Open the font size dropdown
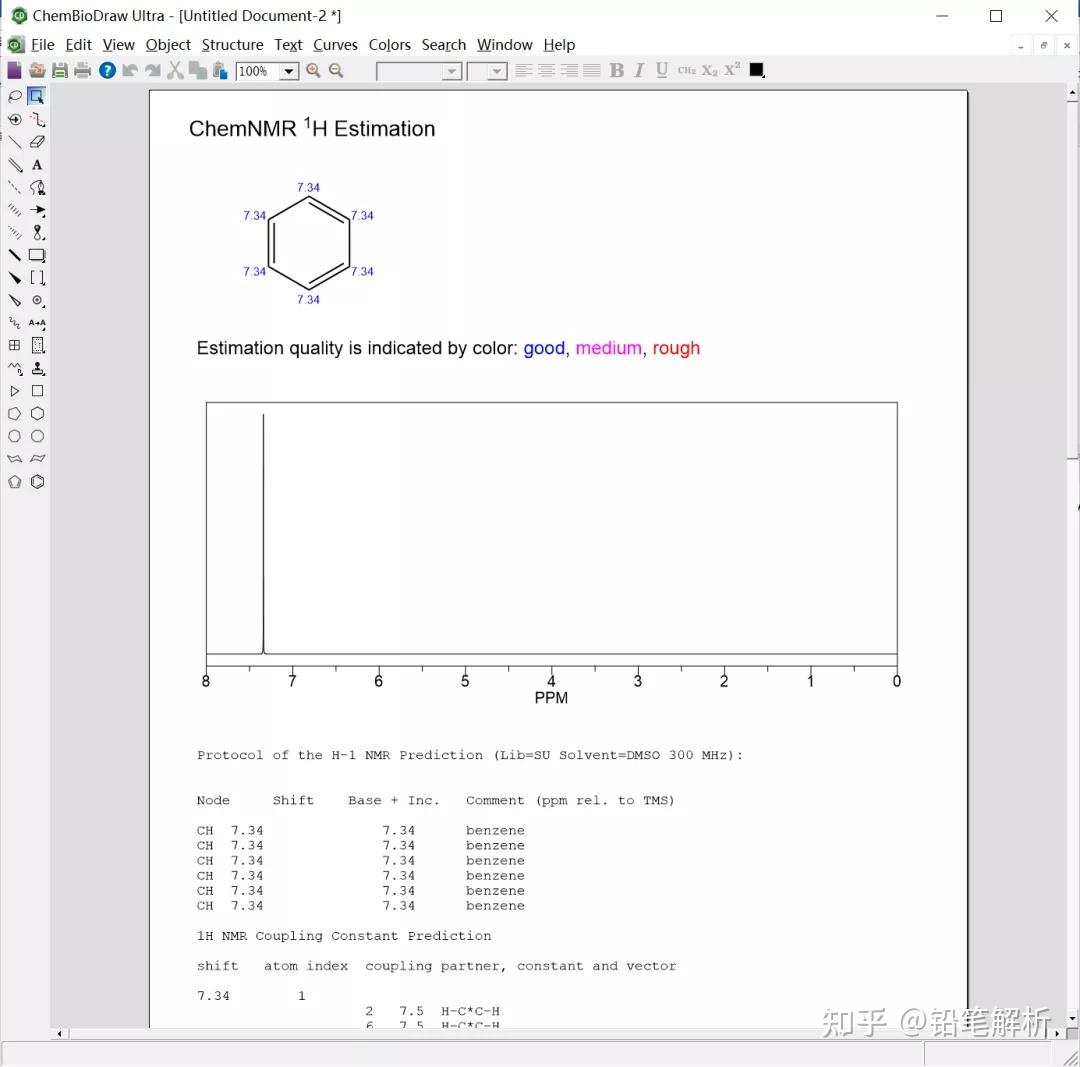The height and width of the screenshot is (1067, 1080). [495, 70]
